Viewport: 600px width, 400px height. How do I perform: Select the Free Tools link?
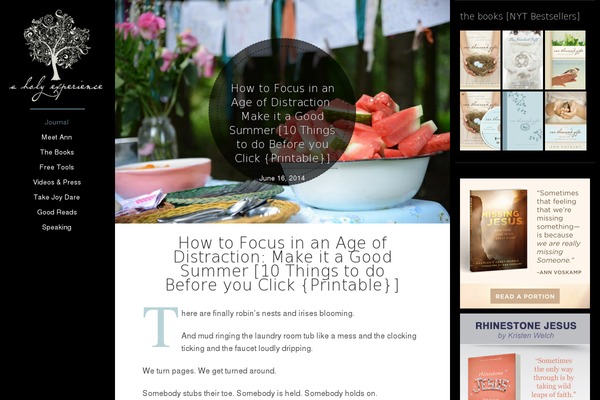click(x=57, y=167)
